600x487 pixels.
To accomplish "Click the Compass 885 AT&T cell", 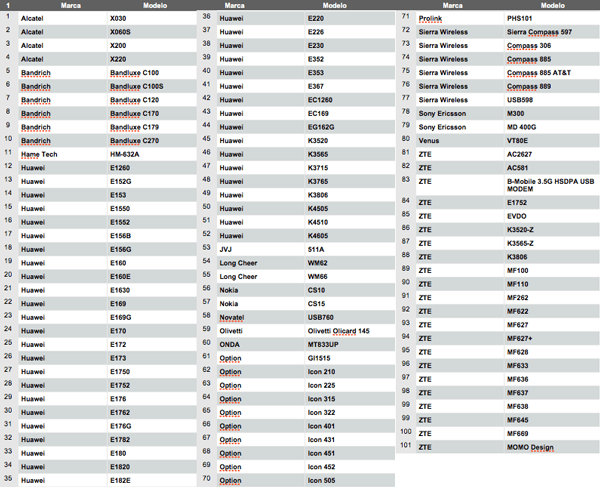I will (552, 73).
